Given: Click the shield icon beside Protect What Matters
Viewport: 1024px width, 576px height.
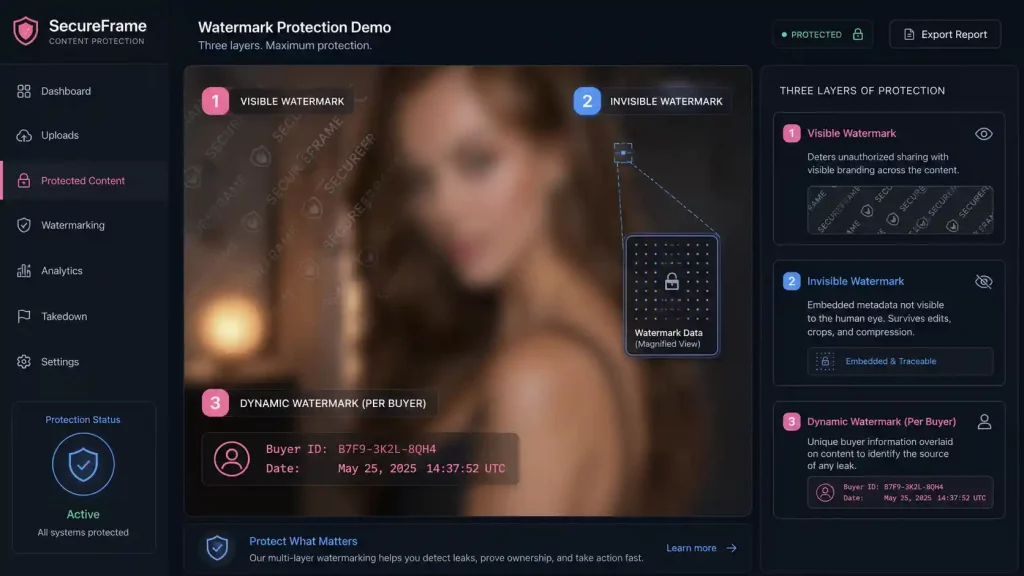Looking at the screenshot, I should tap(217, 548).
